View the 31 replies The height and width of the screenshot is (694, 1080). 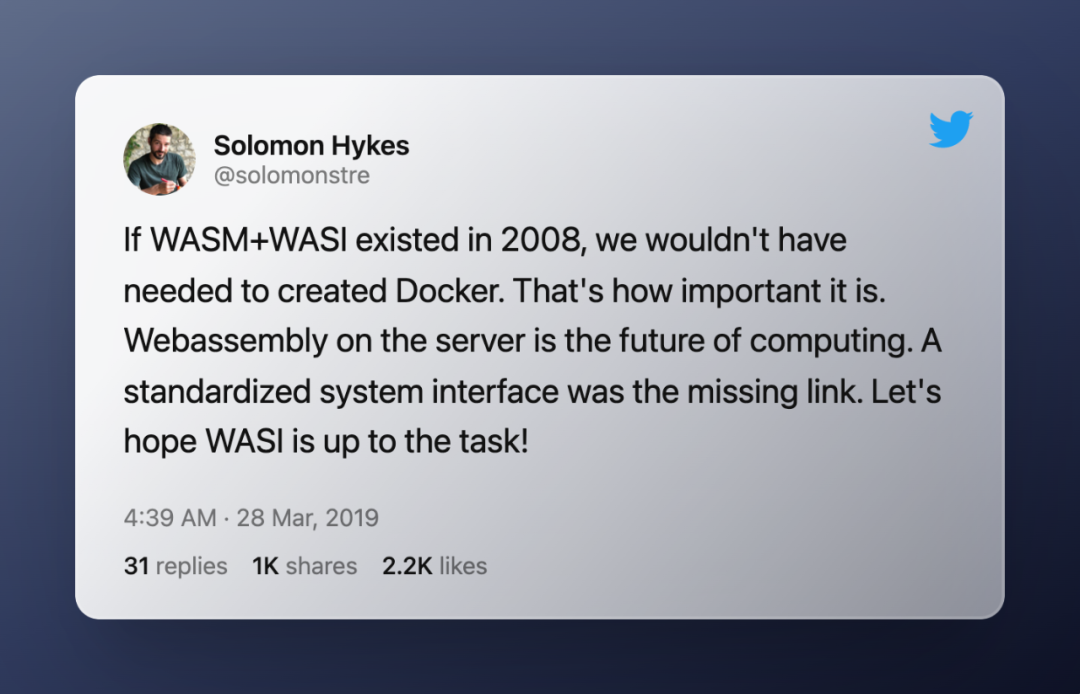tap(176, 566)
